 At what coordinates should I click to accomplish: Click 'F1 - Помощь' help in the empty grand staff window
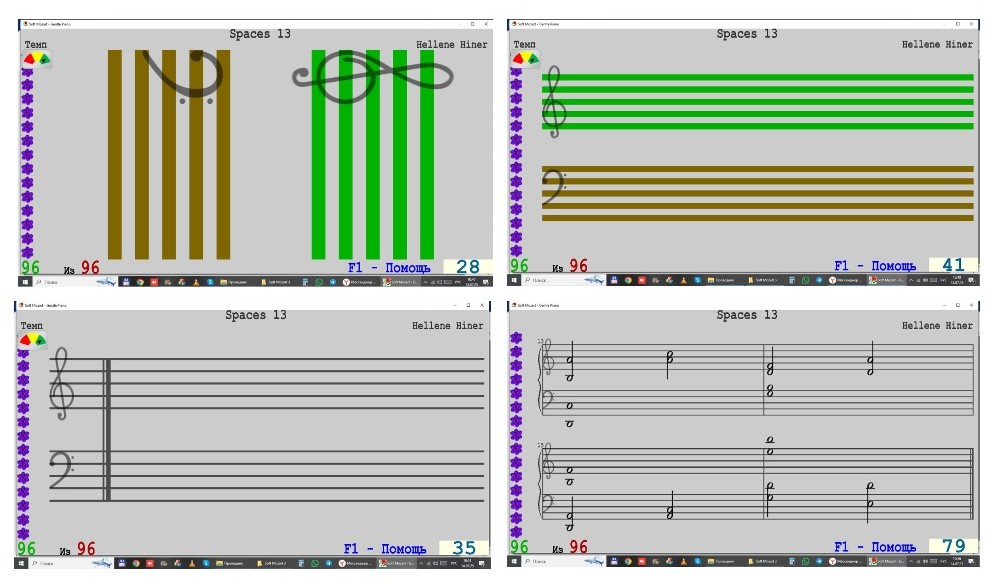point(385,549)
